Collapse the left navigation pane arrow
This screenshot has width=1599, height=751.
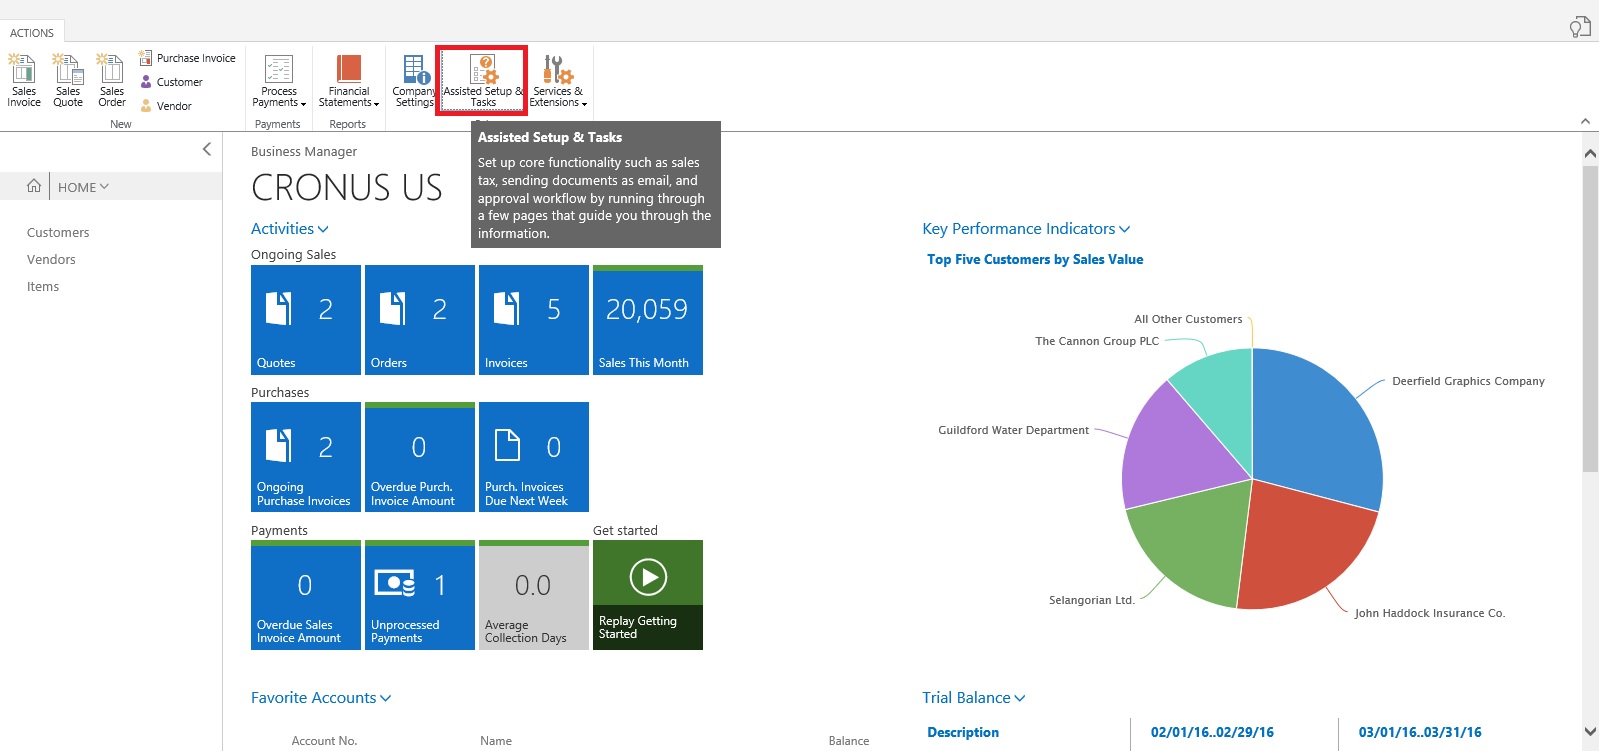click(x=207, y=149)
